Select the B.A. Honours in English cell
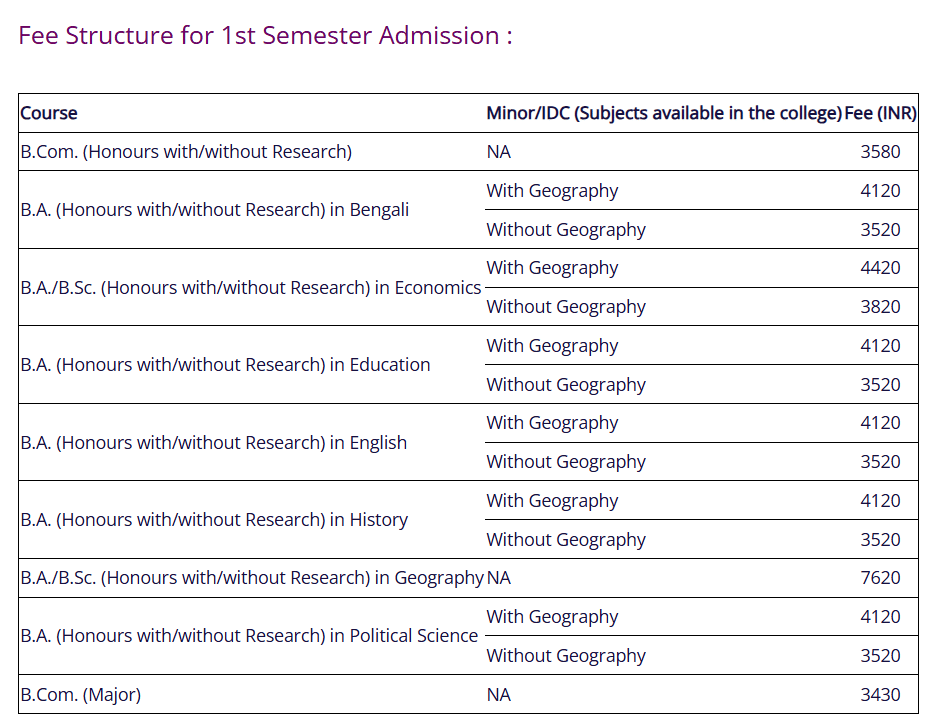Viewport: 934px width, 721px height. coord(213,443)
